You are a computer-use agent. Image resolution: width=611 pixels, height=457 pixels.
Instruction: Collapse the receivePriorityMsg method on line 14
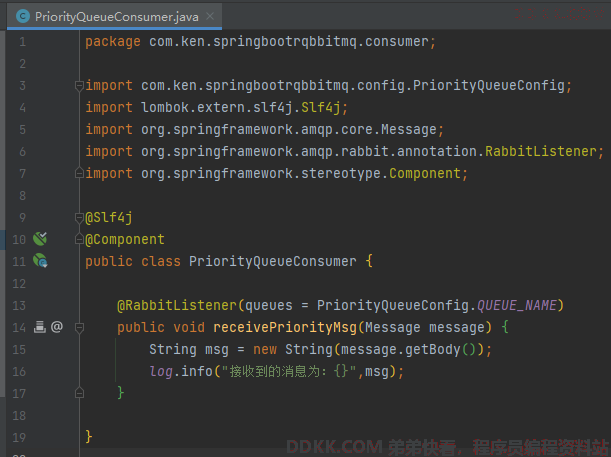pos(79,327)
